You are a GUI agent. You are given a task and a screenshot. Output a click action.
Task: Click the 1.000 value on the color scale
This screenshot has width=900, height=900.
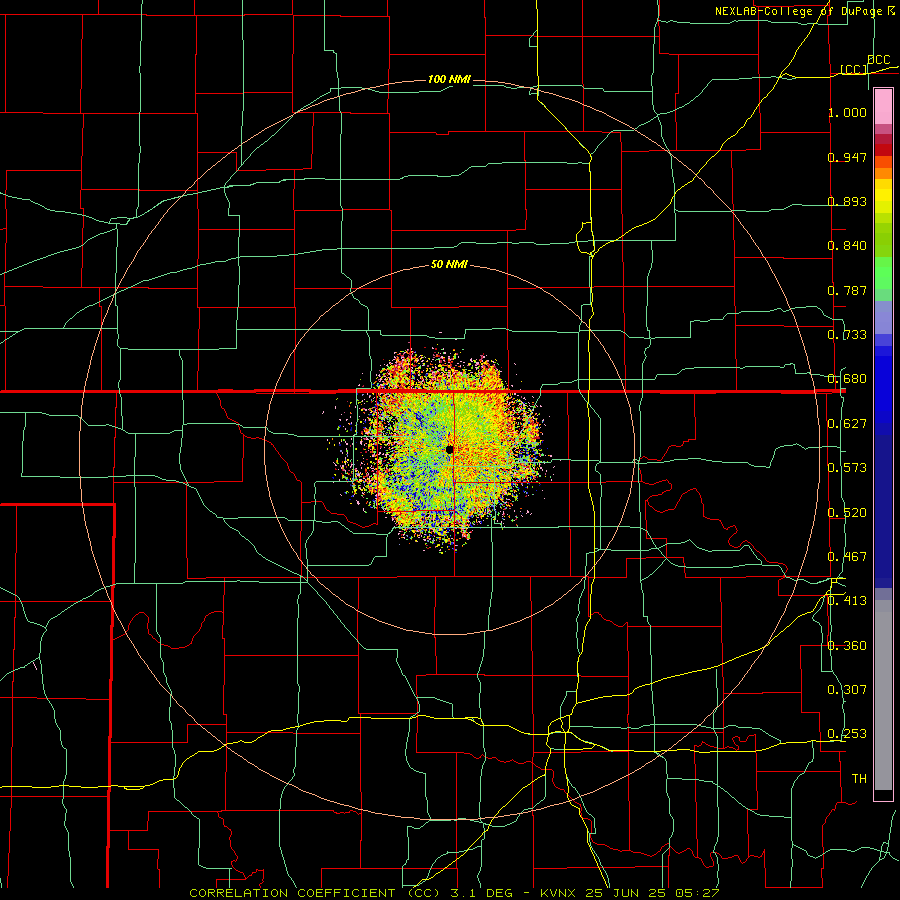[847, 112]
